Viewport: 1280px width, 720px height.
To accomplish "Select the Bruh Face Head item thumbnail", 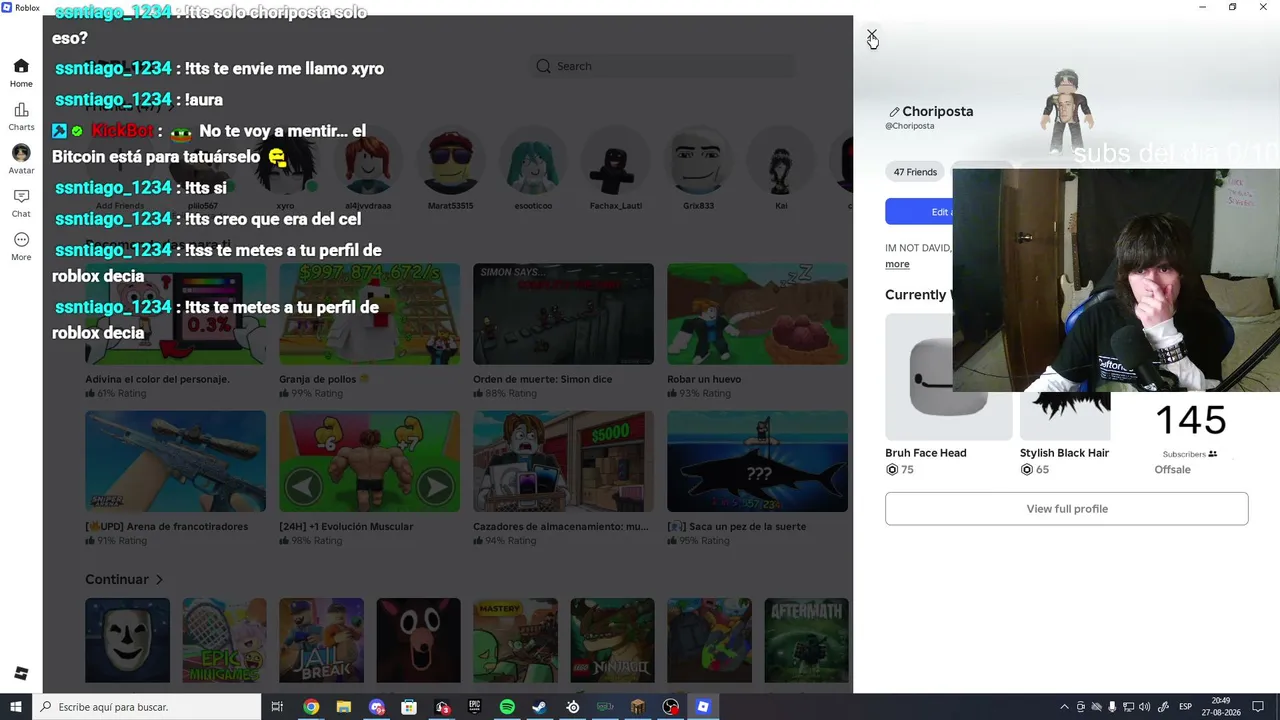I will point(948,377).
